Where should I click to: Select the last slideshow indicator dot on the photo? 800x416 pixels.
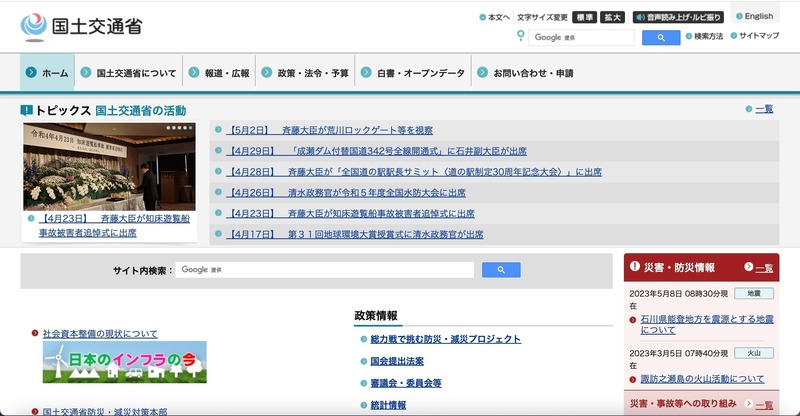click(x=190, y=128)
